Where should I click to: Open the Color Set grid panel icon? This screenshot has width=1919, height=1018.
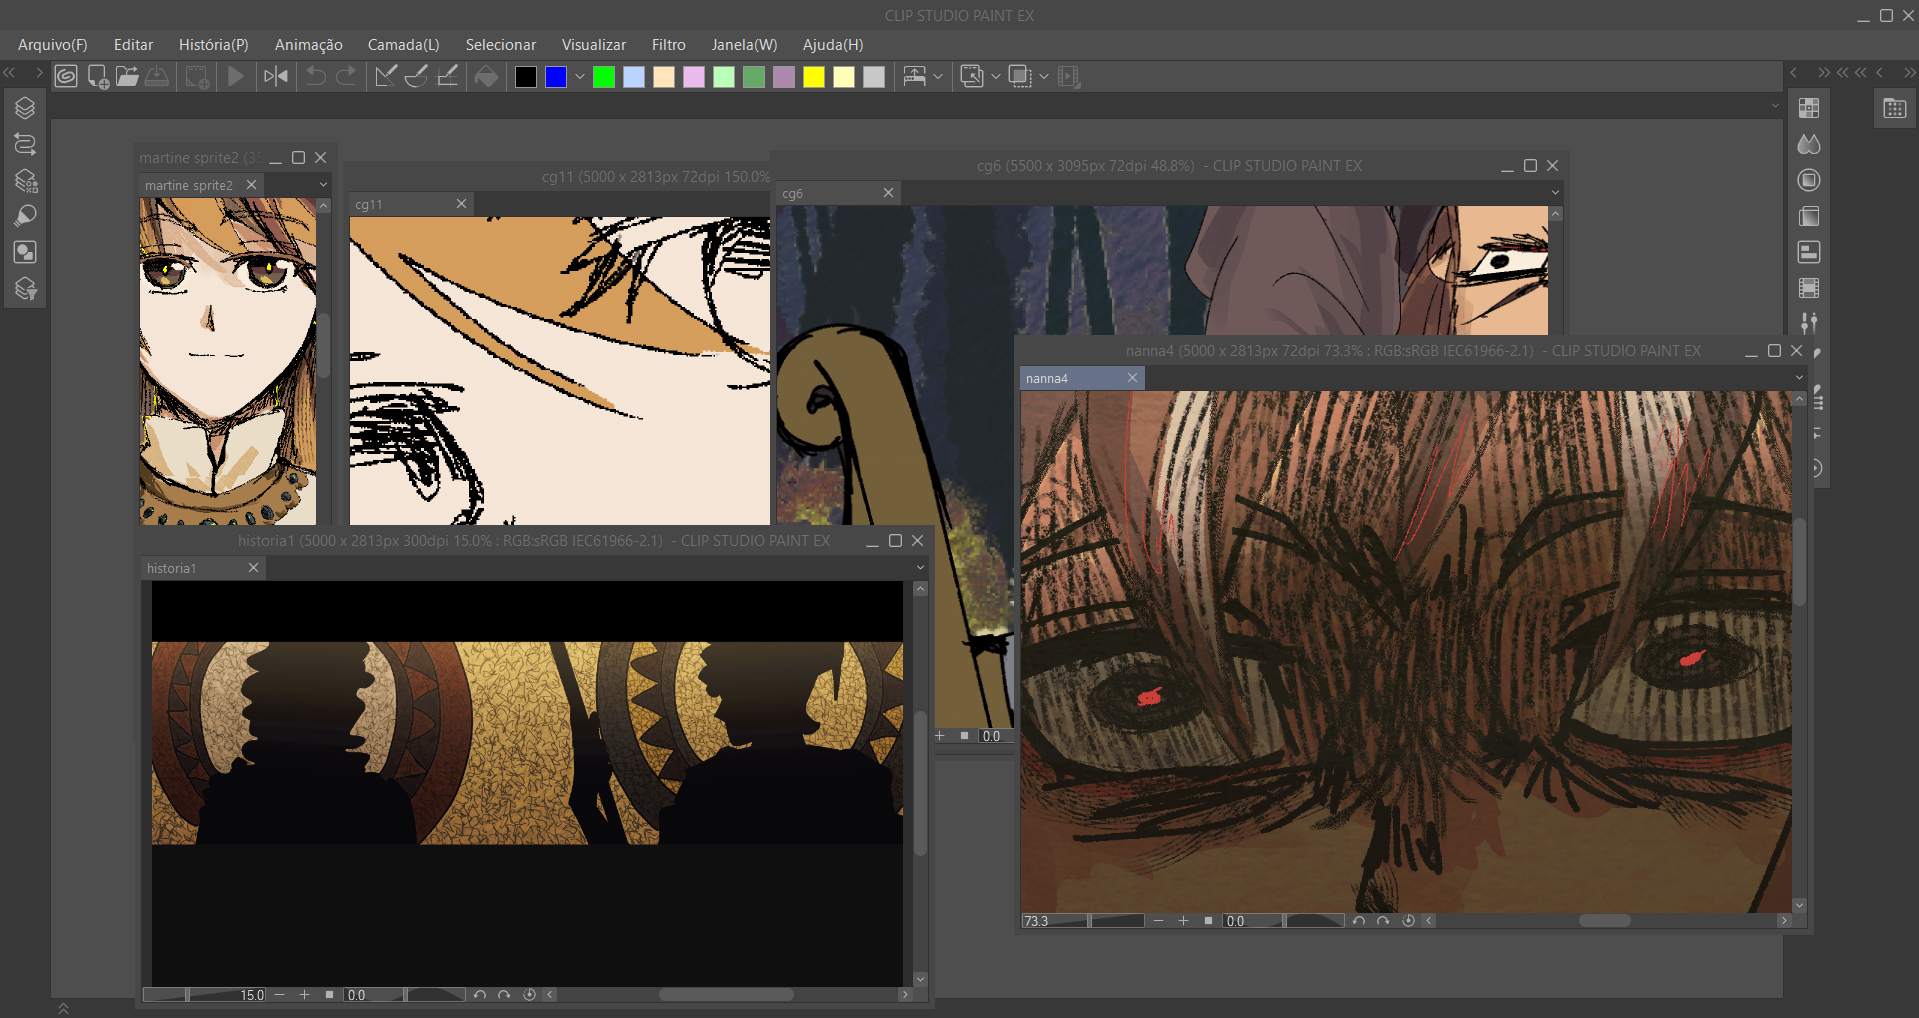point(1809,108)
